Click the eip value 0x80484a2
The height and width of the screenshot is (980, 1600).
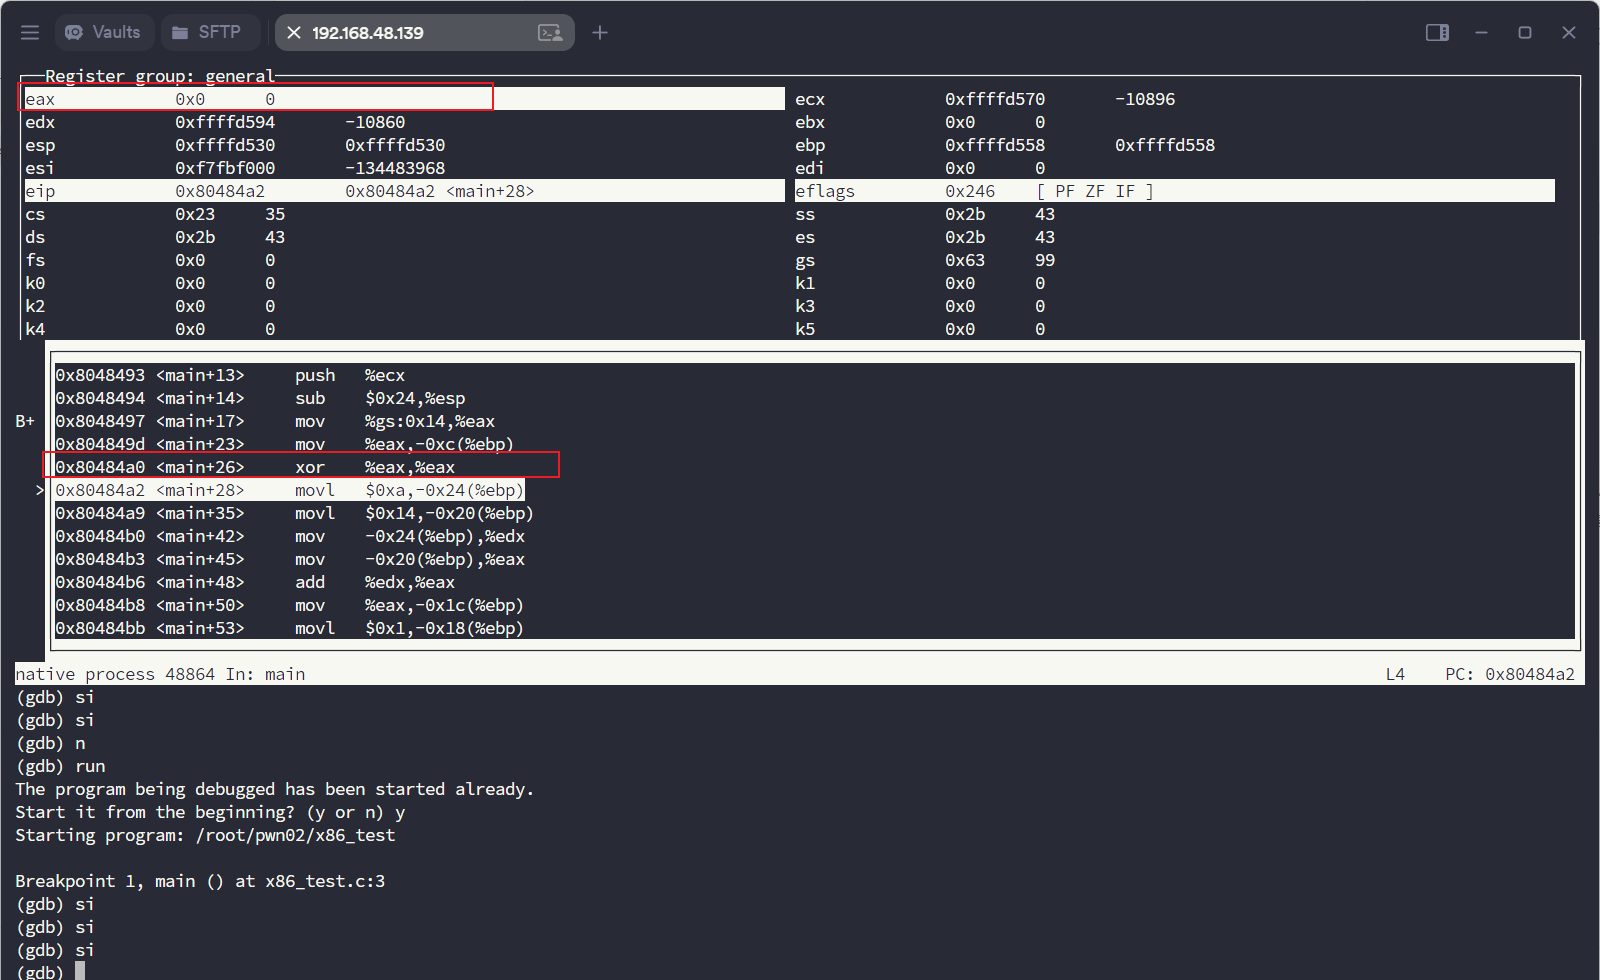[220, 191]
